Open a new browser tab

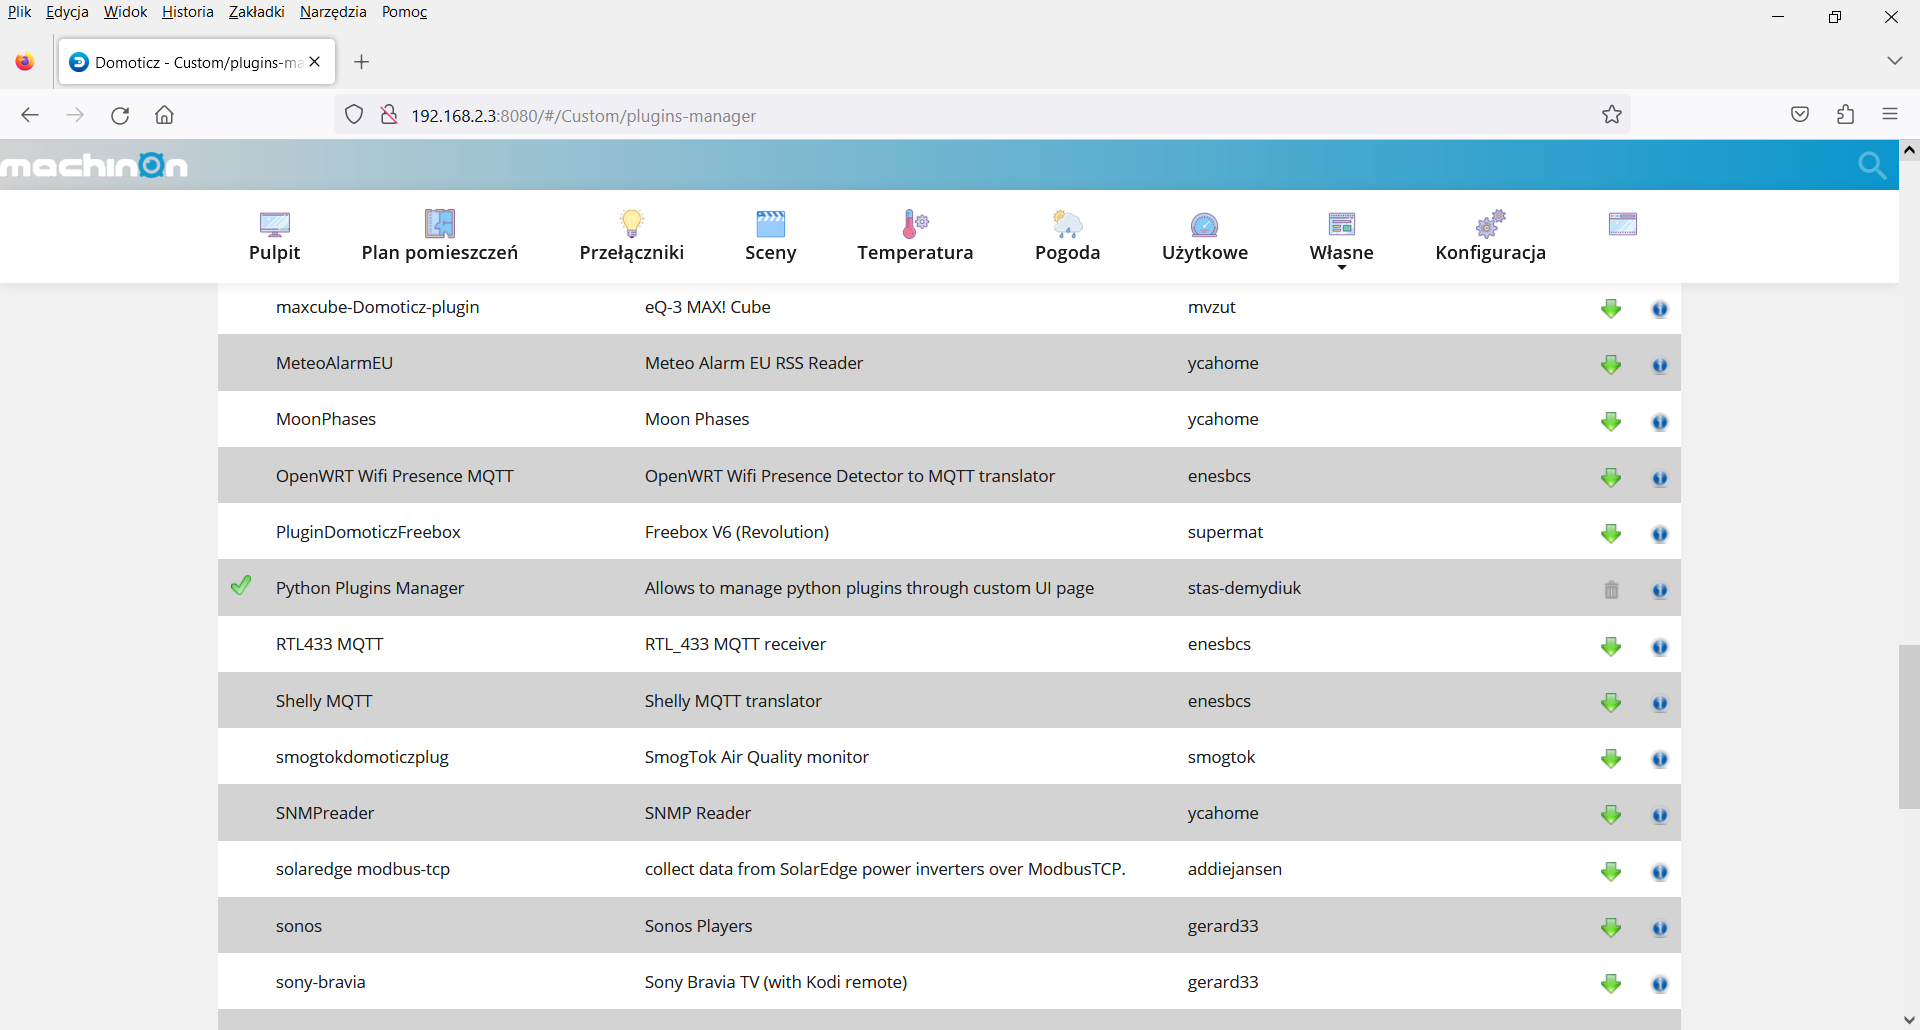(362, 62)
